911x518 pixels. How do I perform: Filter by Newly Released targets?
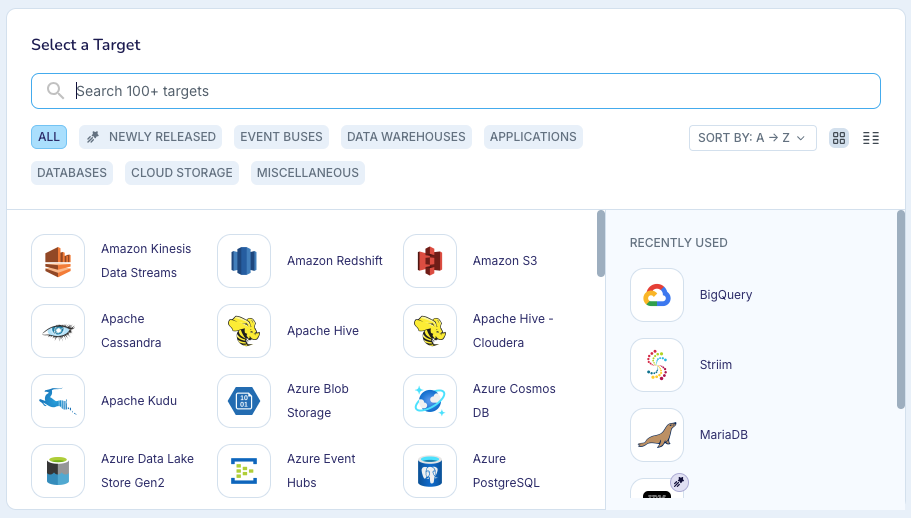coord(150,137)
